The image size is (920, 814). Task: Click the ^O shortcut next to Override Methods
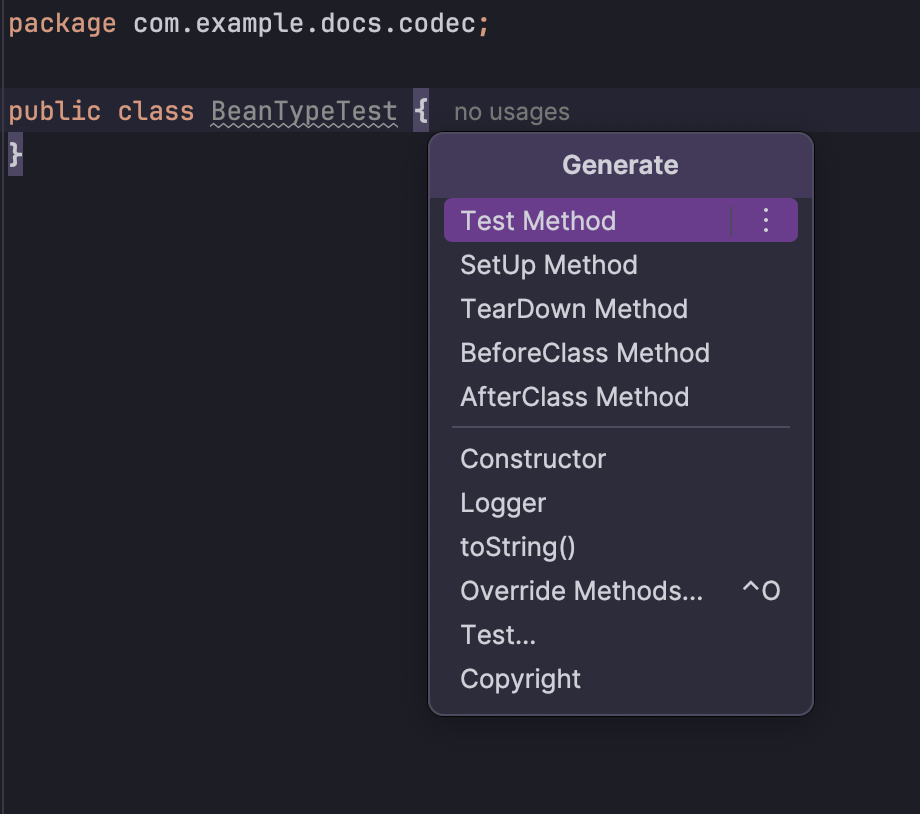(x=763, y=590)
